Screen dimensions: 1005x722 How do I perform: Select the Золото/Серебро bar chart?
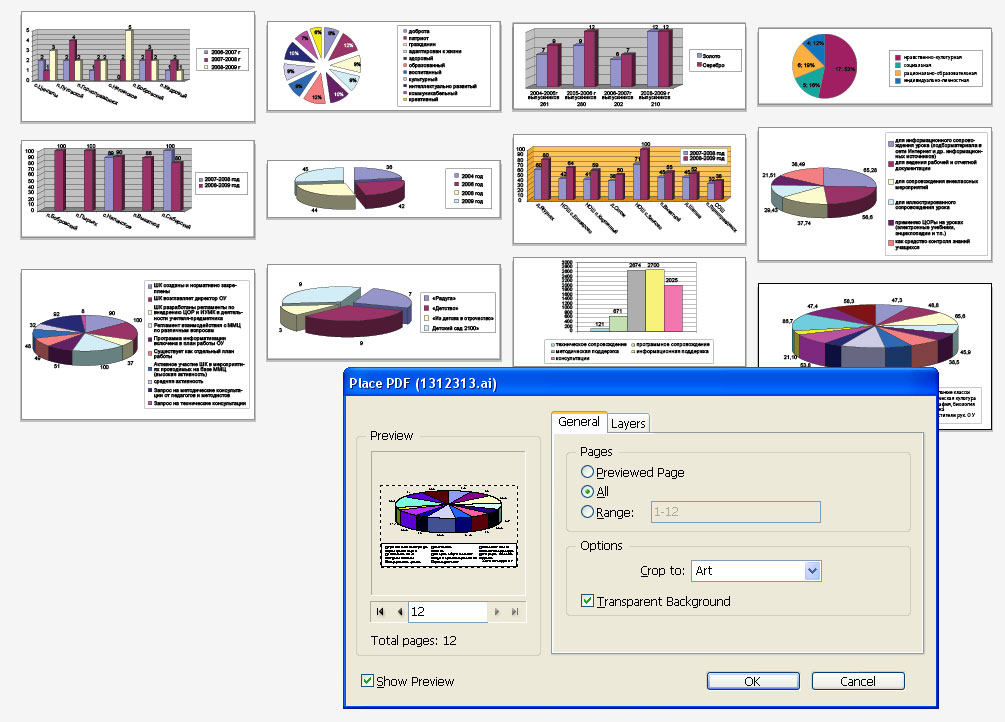(629, 66)
